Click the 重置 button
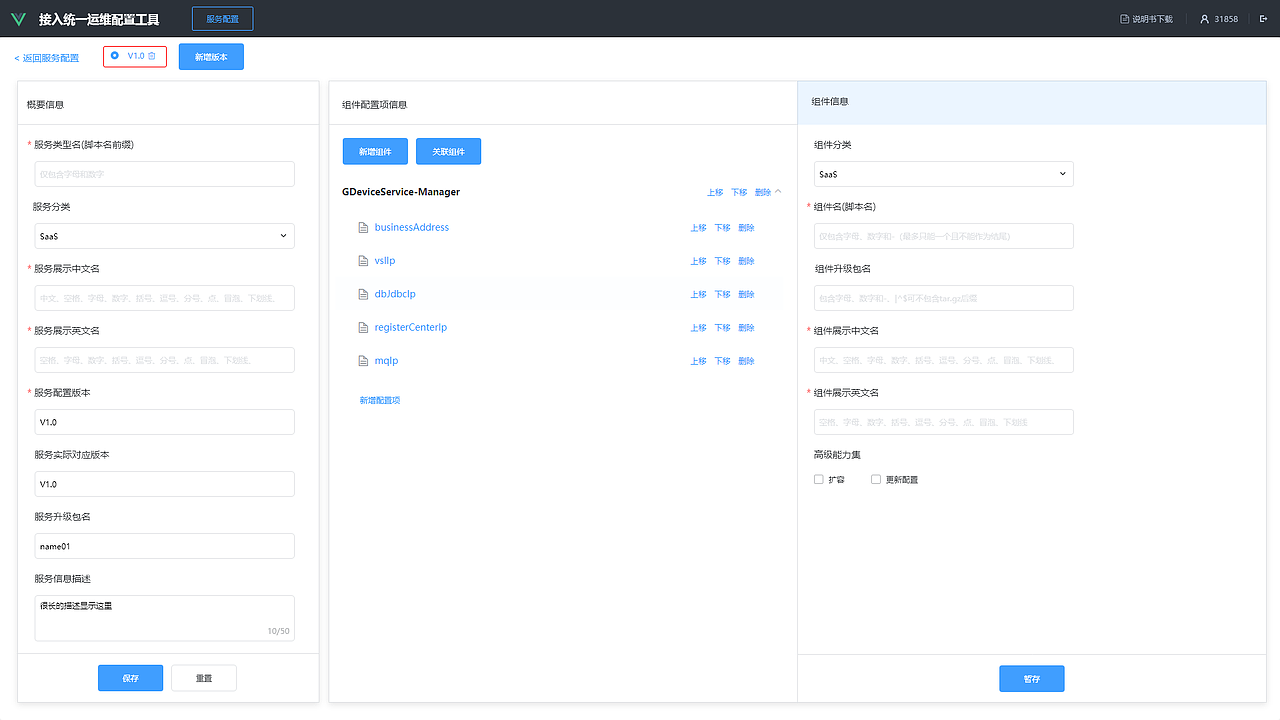Viewport: 1280px width, 720px height. 204,678
